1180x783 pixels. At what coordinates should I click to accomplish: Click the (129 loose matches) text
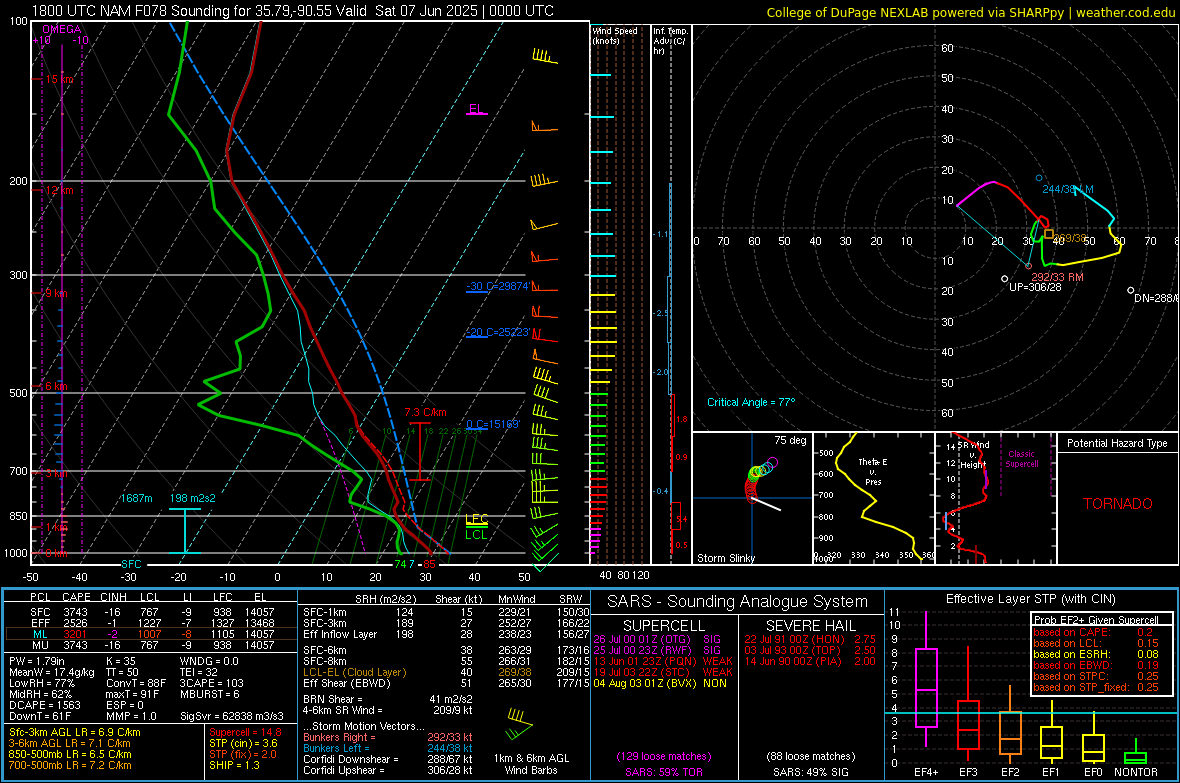coord(664,756)
